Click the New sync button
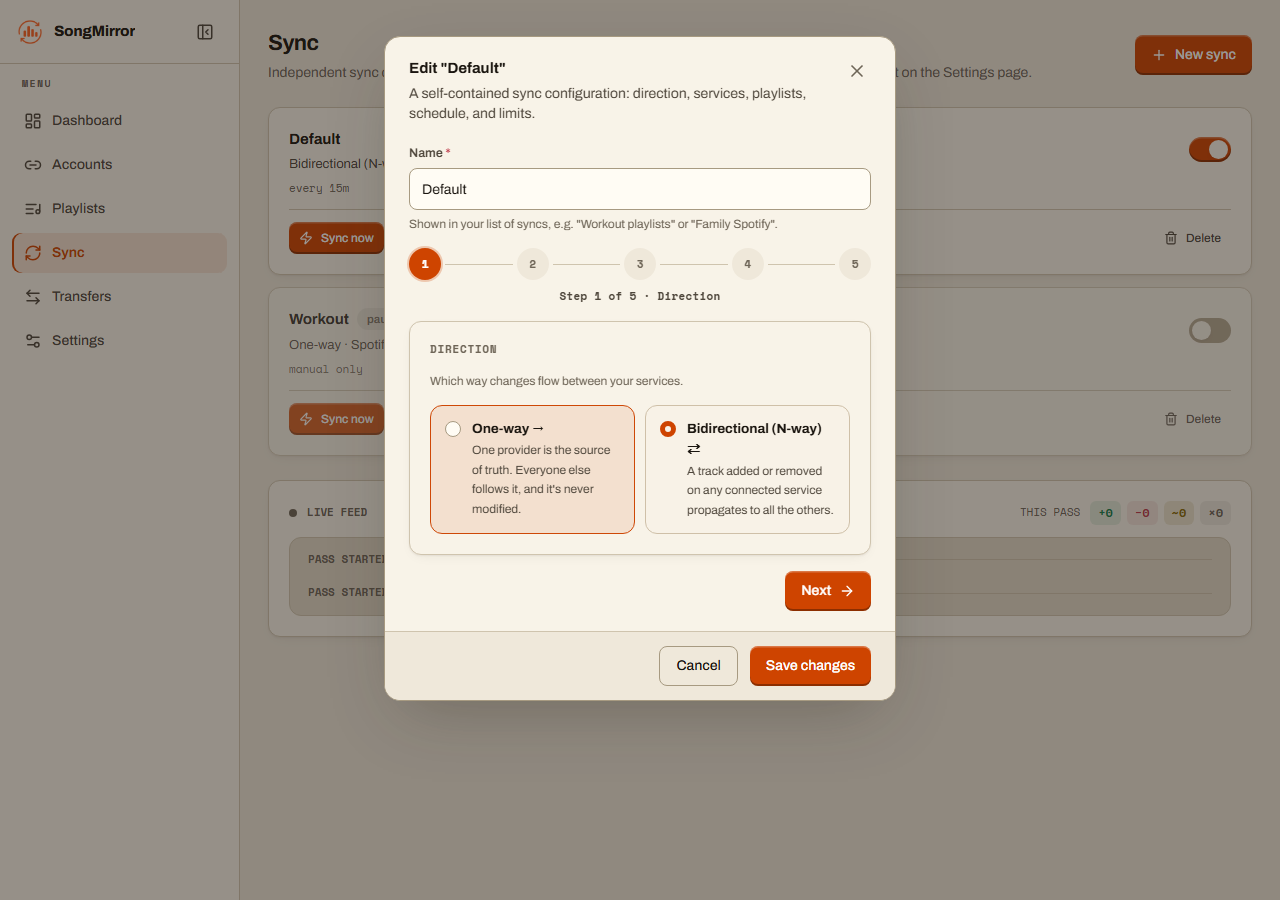This screenshot has height=900, width=1280. (x=1193, y=55)
